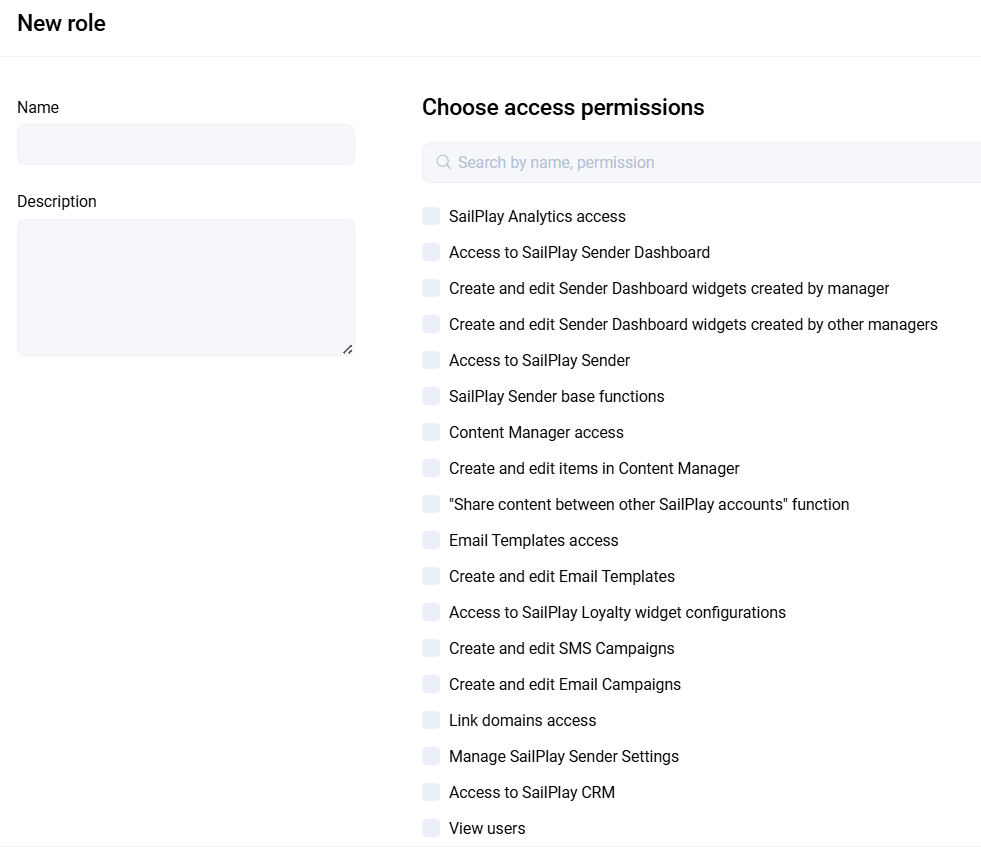Viewport: 981px width, 861px height.
Task: Click the Name input field
Action: (186, 144)
